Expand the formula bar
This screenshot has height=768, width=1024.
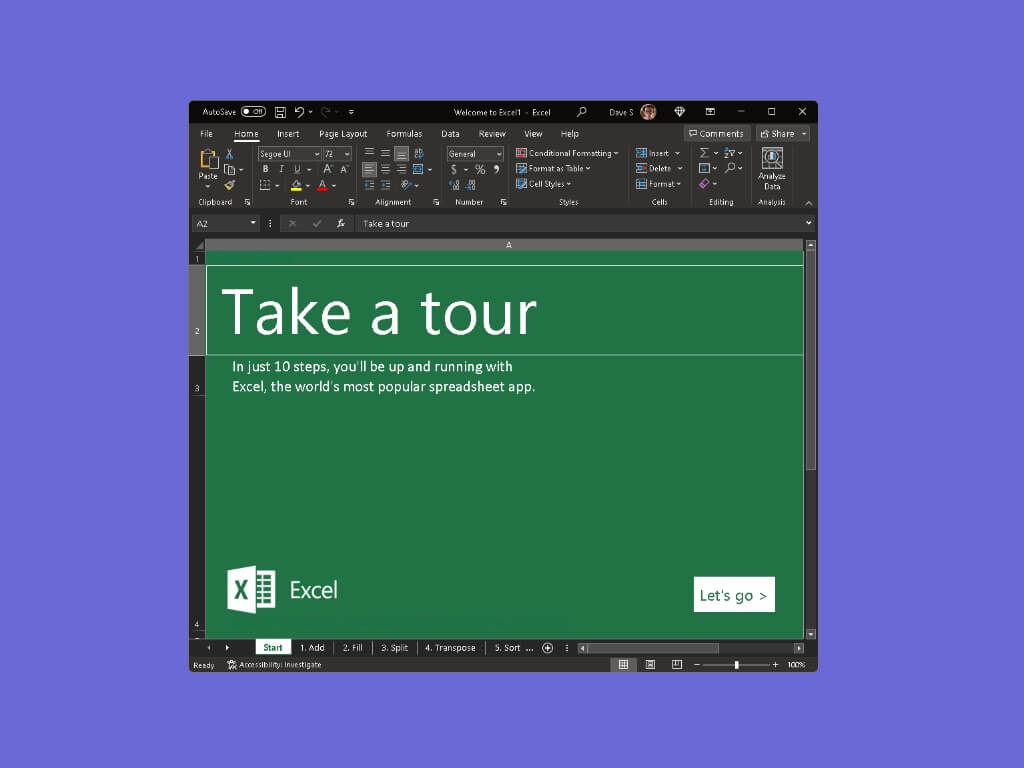(808, 223)
